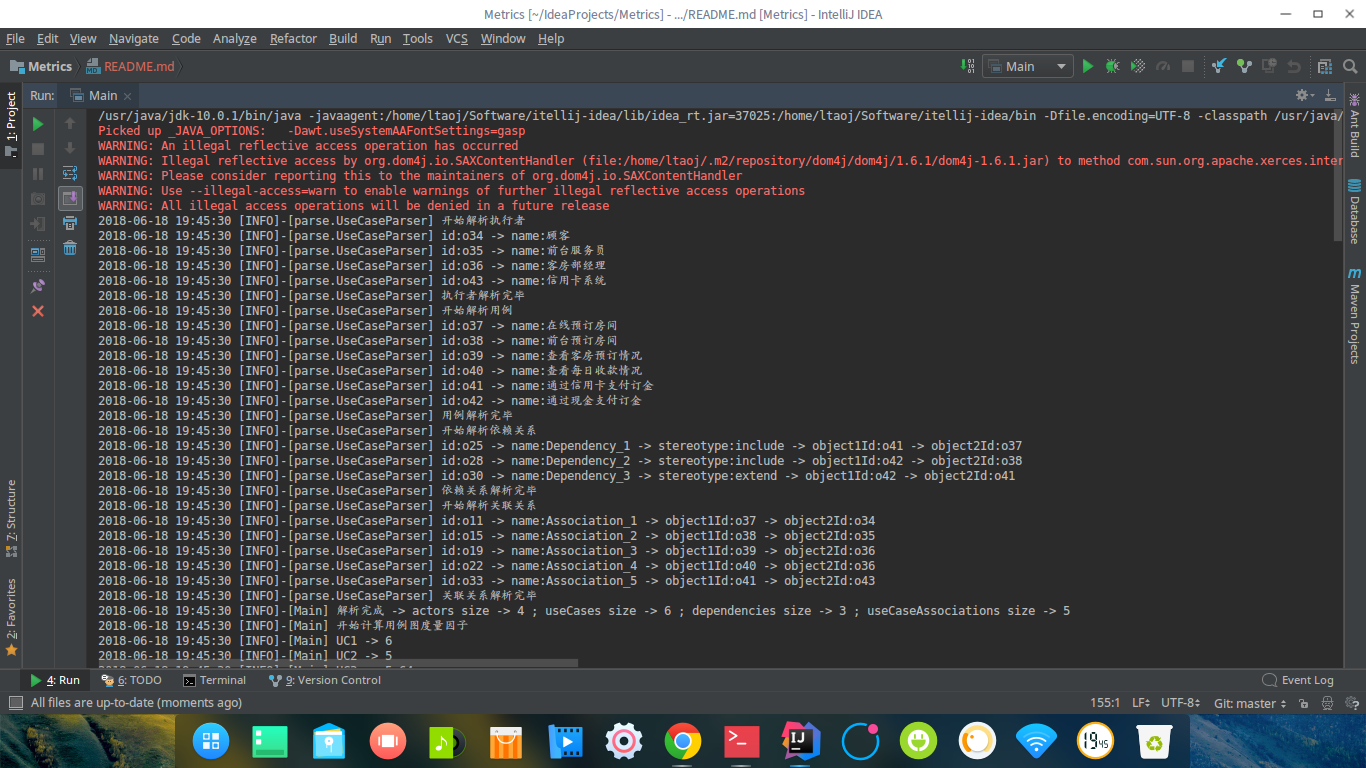Open the File menu
Image resolution: width=1366 pixels, height=768 pixels.
click(x=15, y=38)
